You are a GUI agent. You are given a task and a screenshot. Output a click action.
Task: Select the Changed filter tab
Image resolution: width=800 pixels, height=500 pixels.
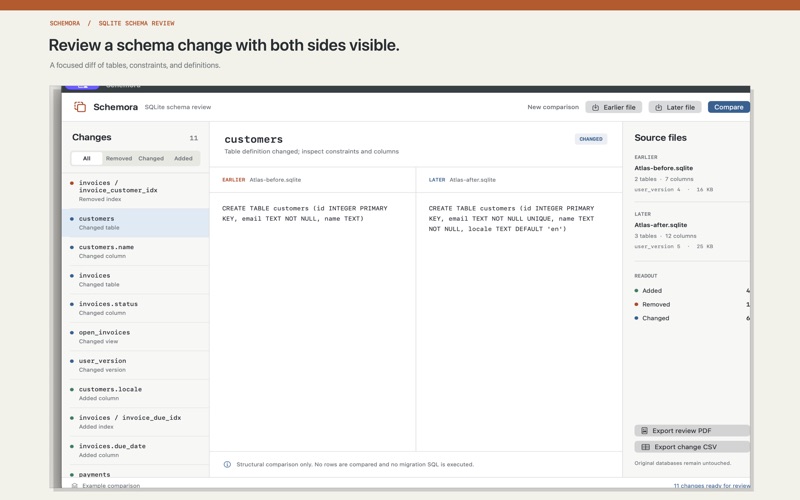151,158
